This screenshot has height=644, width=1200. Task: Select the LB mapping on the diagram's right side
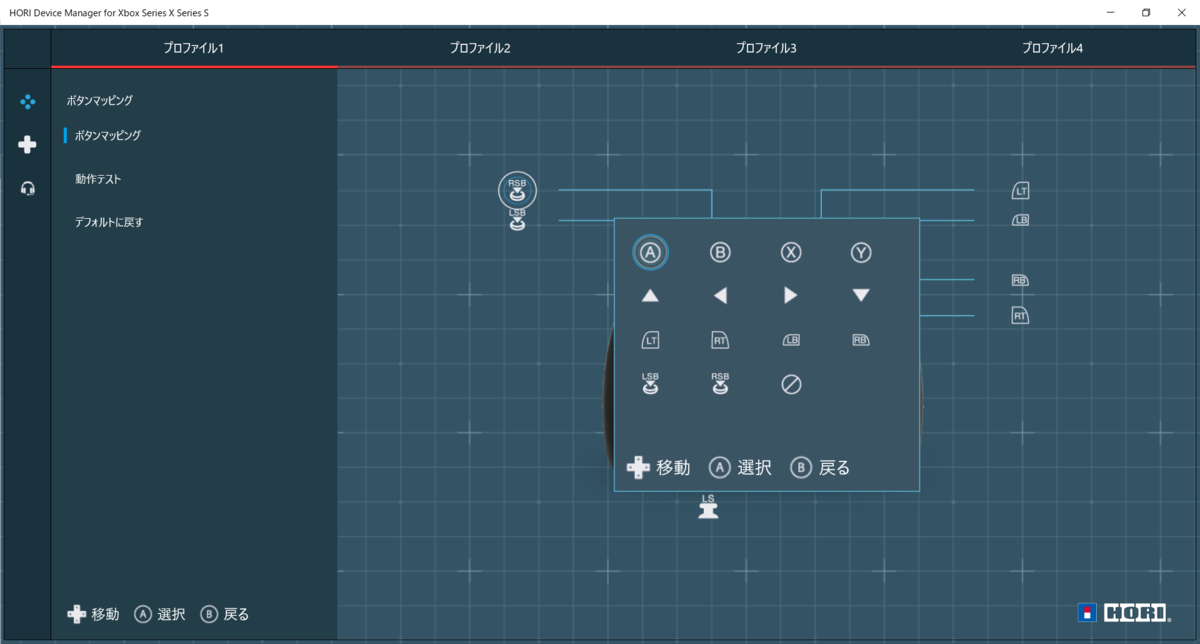click(1020, 220)
